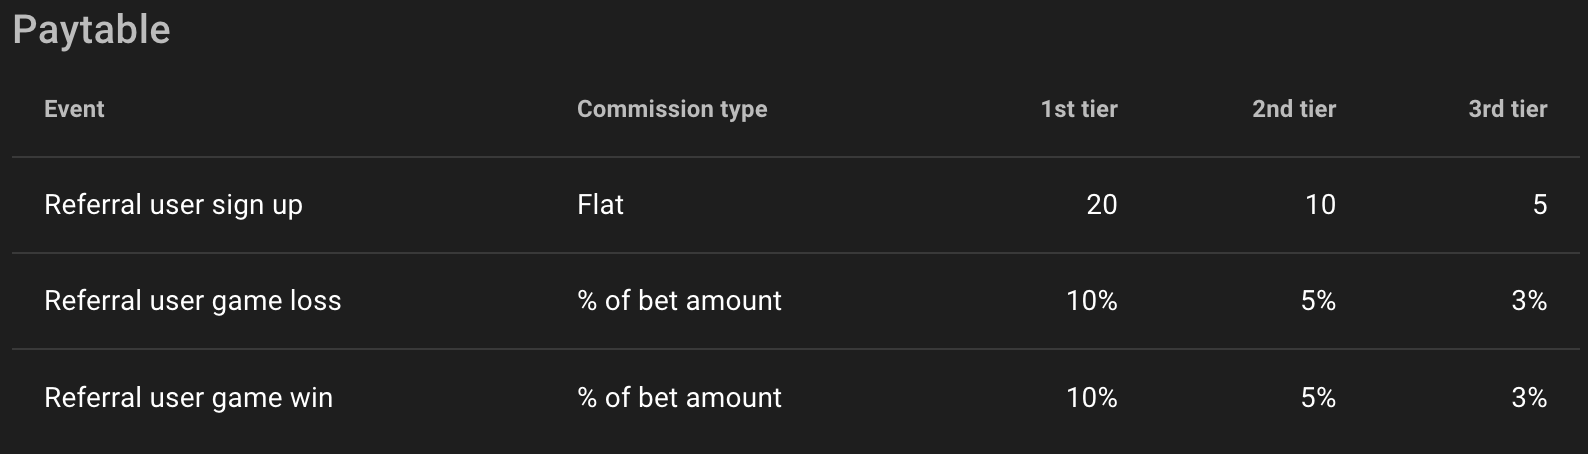Click the 3rd tier sign up value 5
Screen dimensions: 1588x454
click(1540, 205)
